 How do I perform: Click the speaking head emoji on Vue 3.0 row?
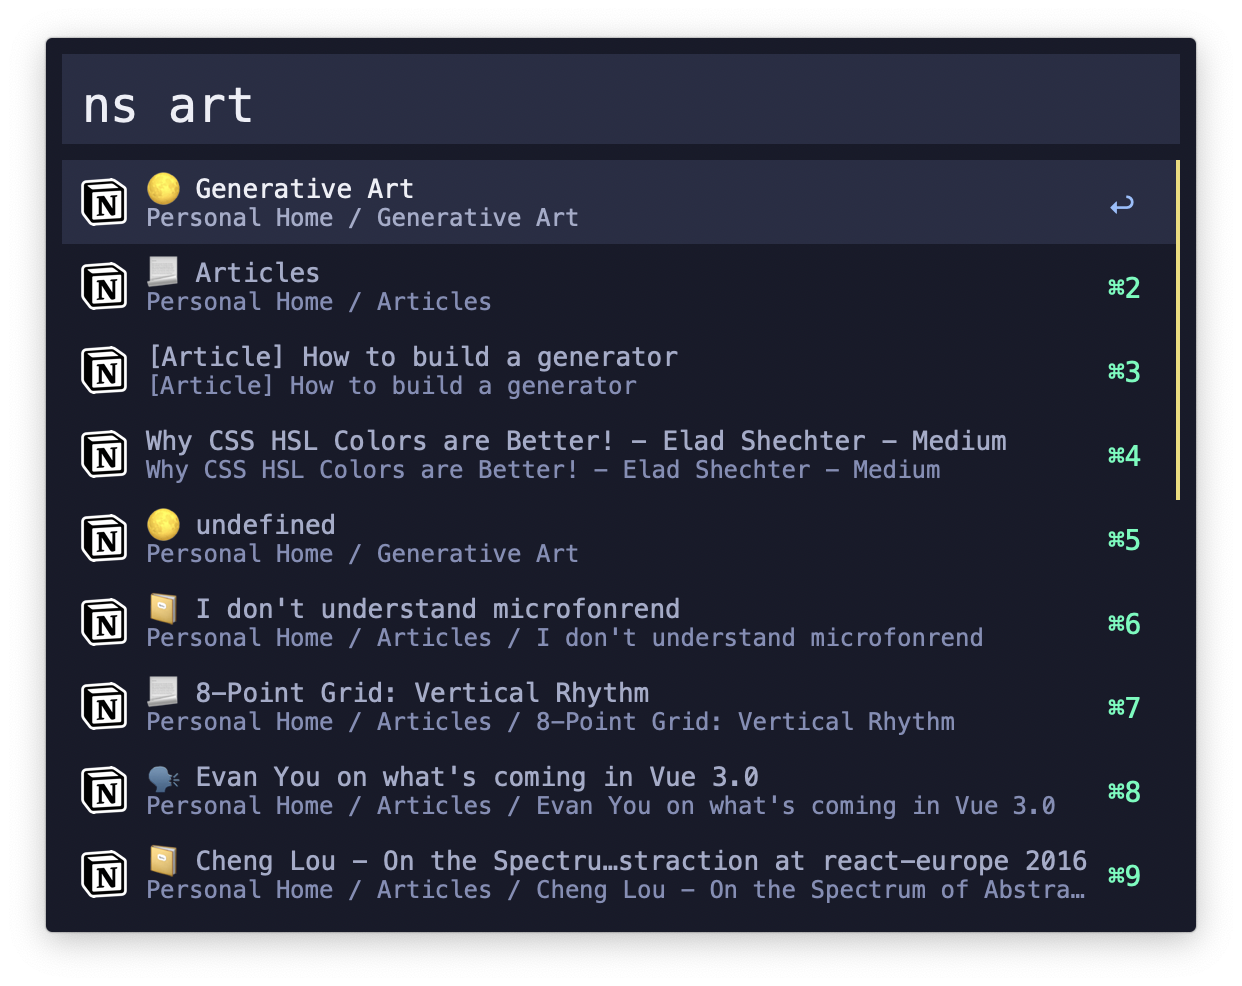pos(162,777)
